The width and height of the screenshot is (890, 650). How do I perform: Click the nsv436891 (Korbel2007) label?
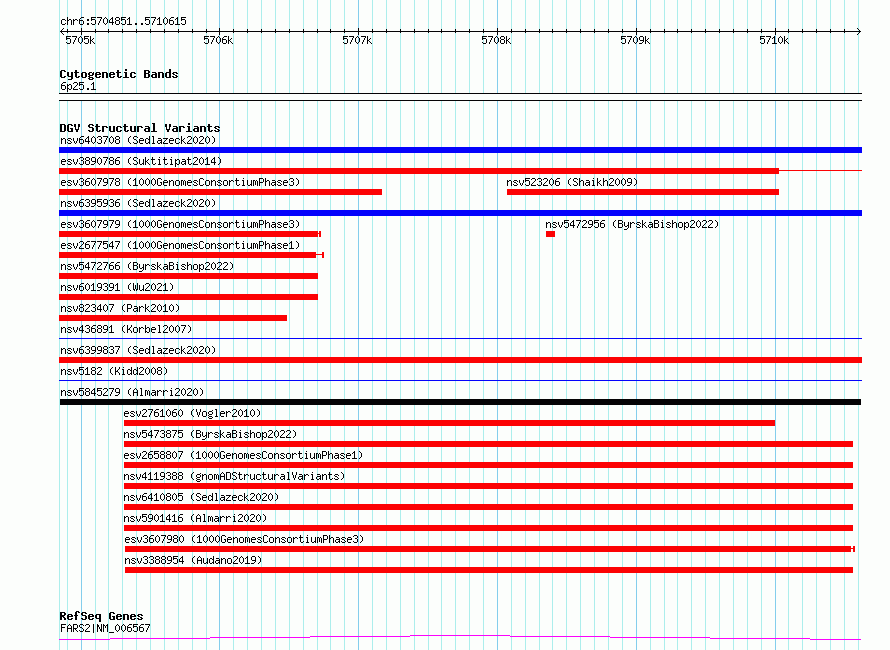click(126, 329)
